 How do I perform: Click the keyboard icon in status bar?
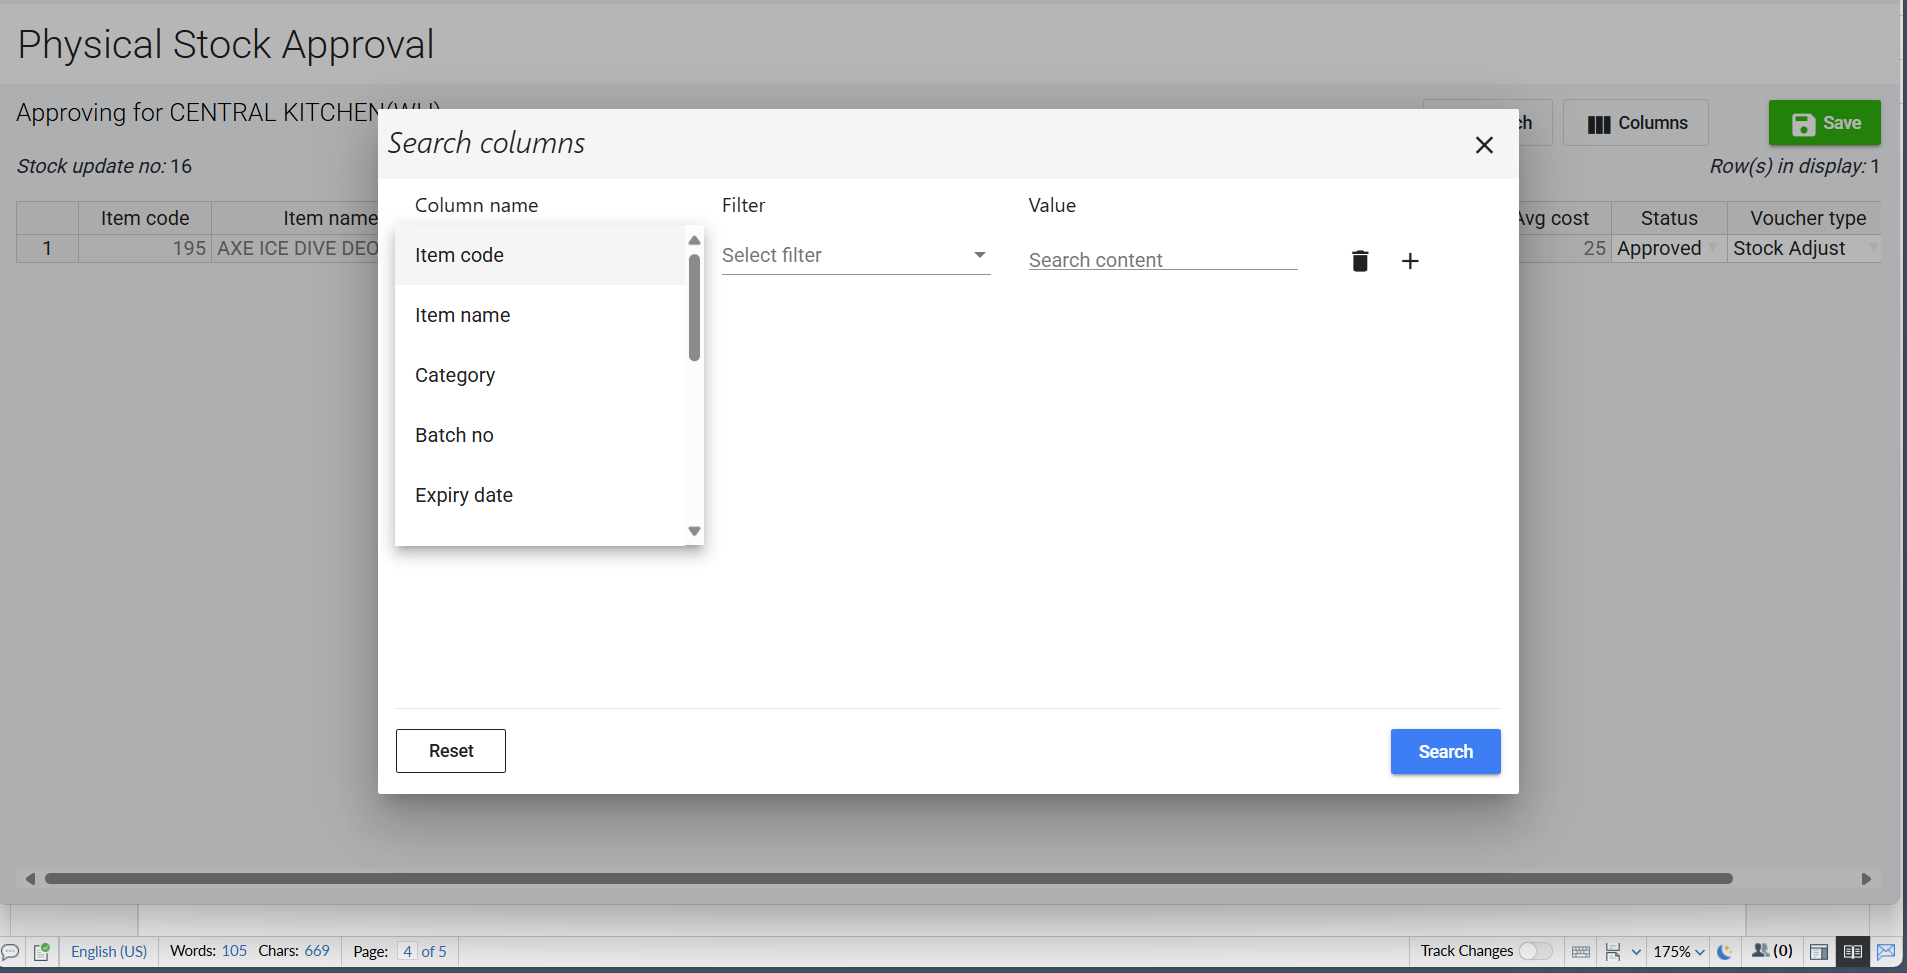click(x=1581, y=952)
